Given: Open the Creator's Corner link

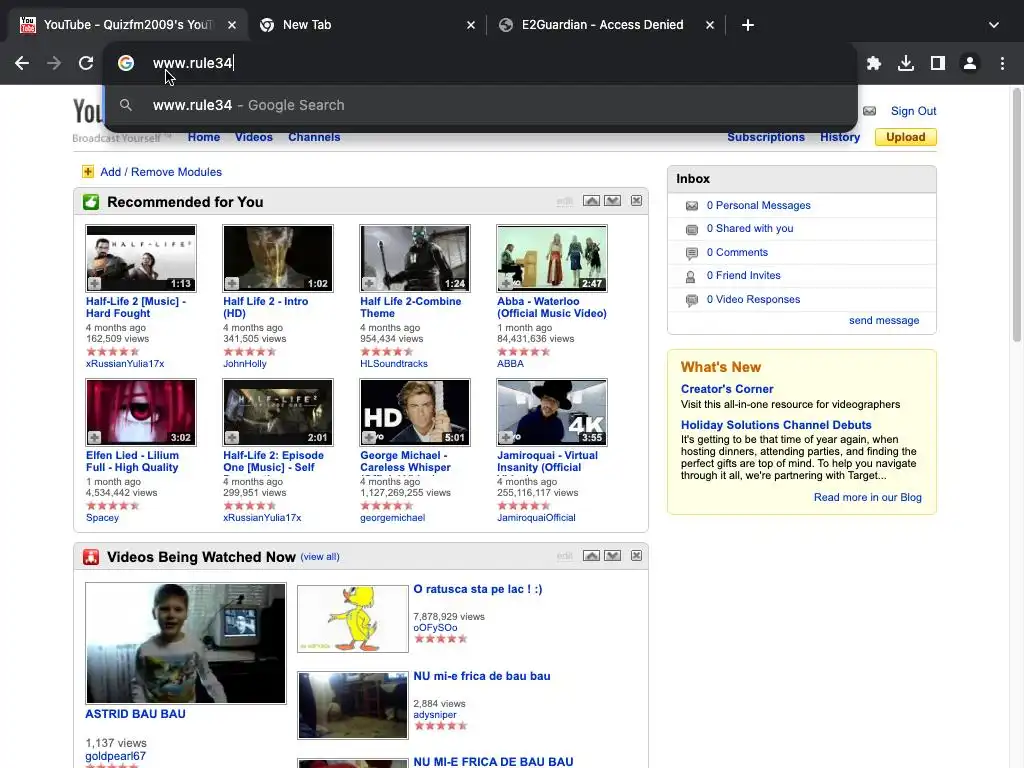Looking at the screenshot, I should 727,389.
